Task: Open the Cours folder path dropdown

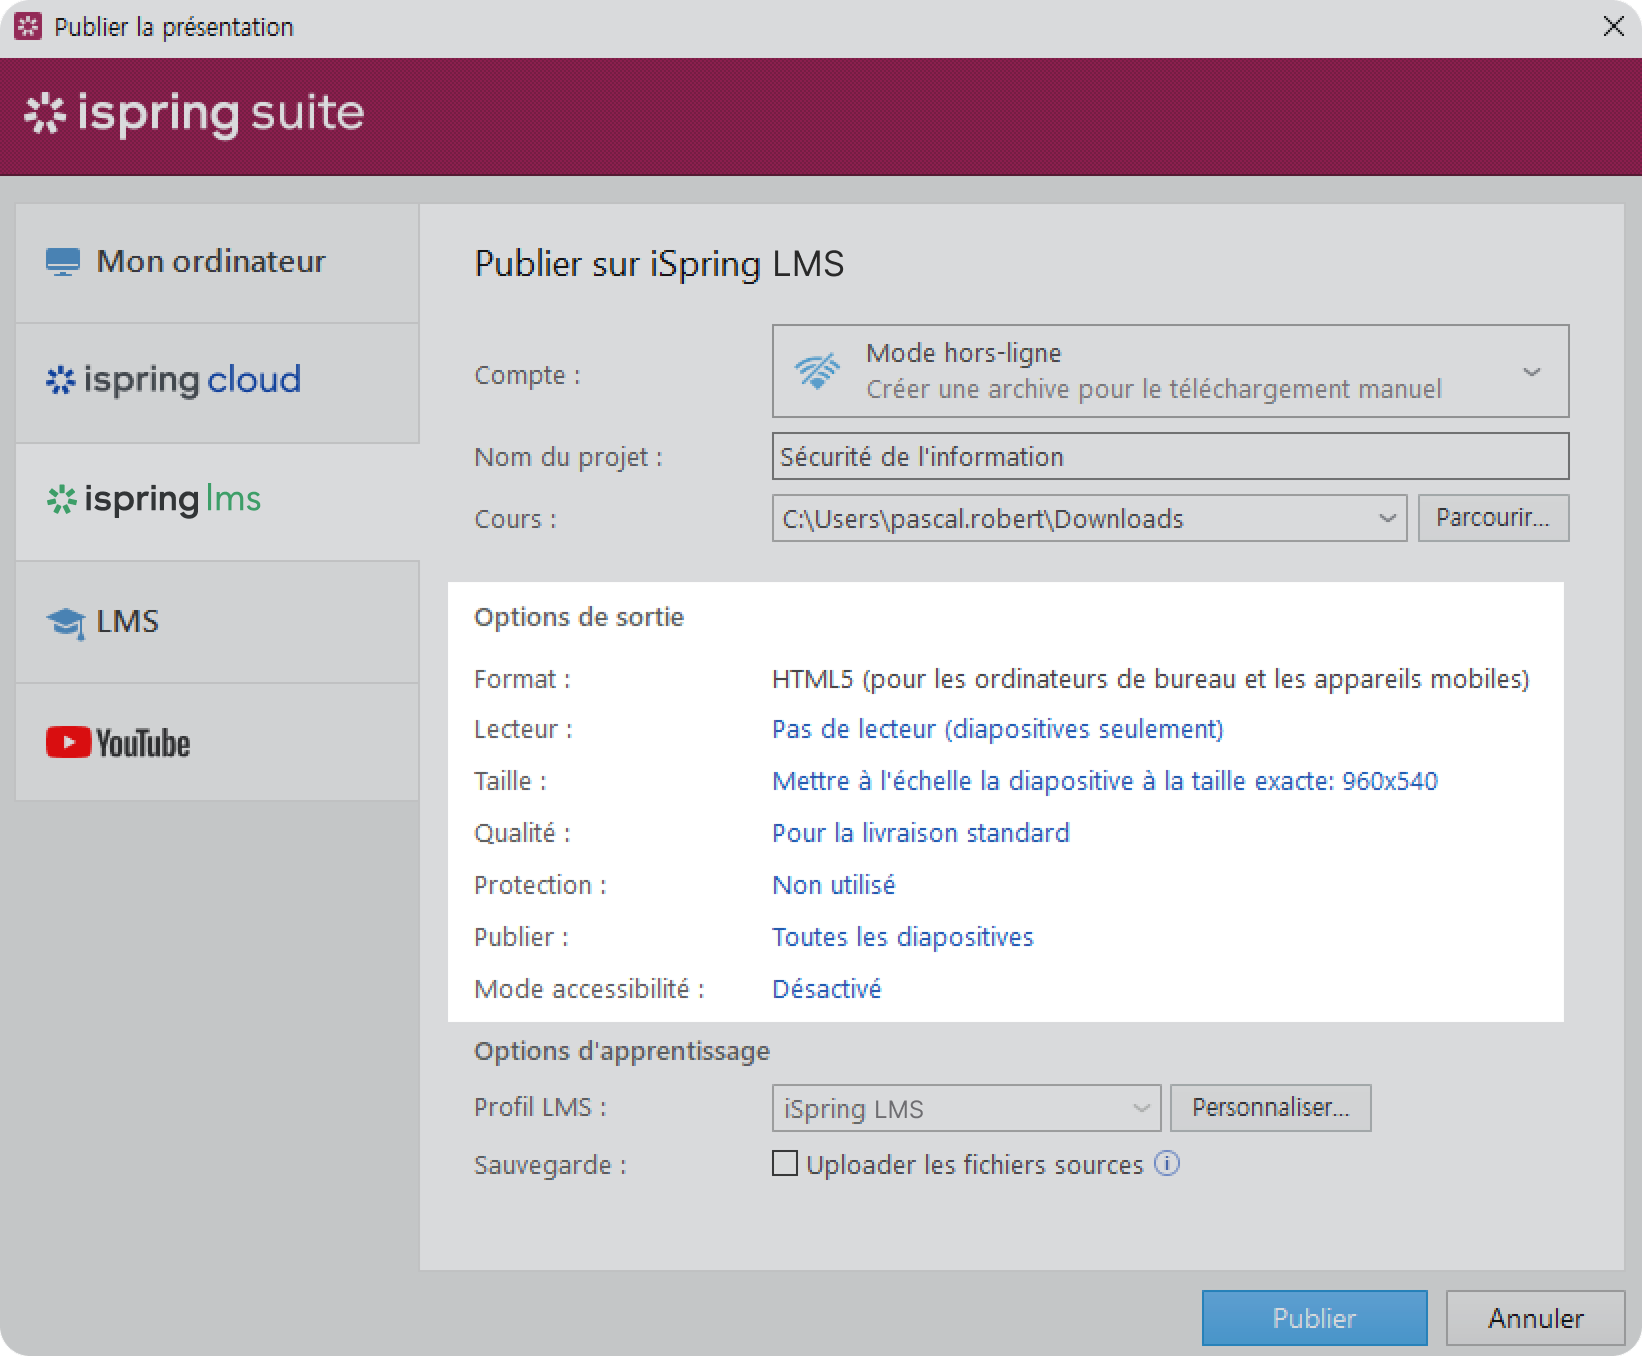Action: (1386, 518)
